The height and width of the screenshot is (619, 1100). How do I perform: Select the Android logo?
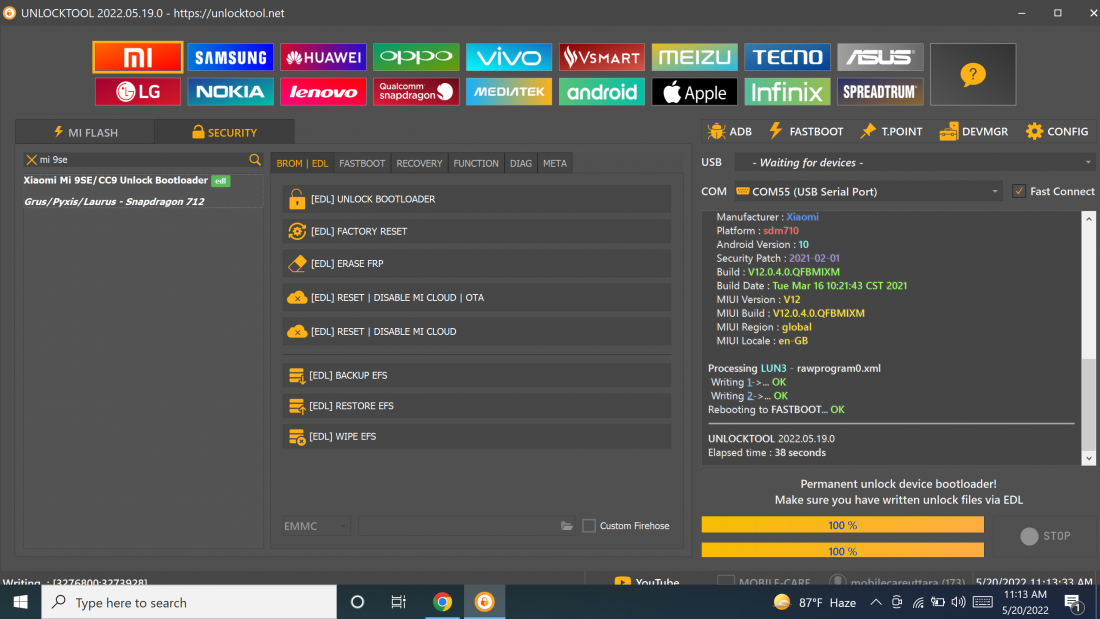(x=602, y=92)
